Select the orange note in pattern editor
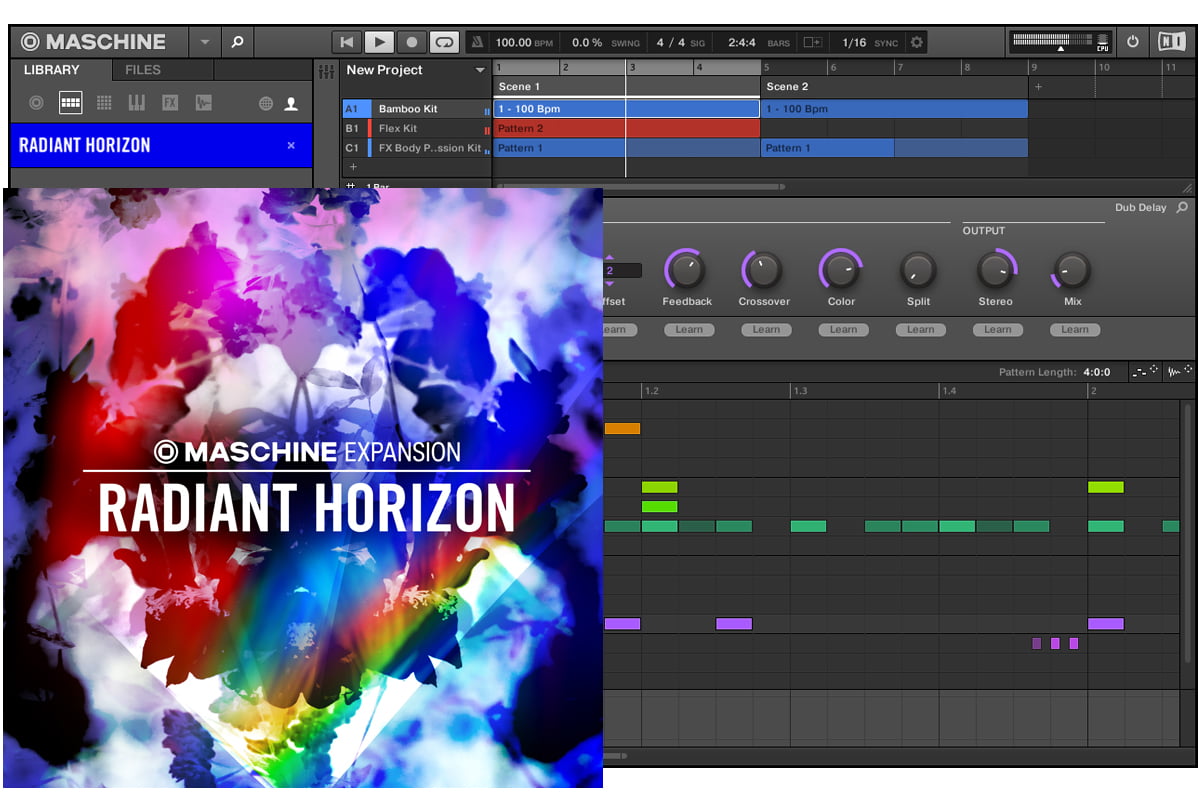 (622, 428)
